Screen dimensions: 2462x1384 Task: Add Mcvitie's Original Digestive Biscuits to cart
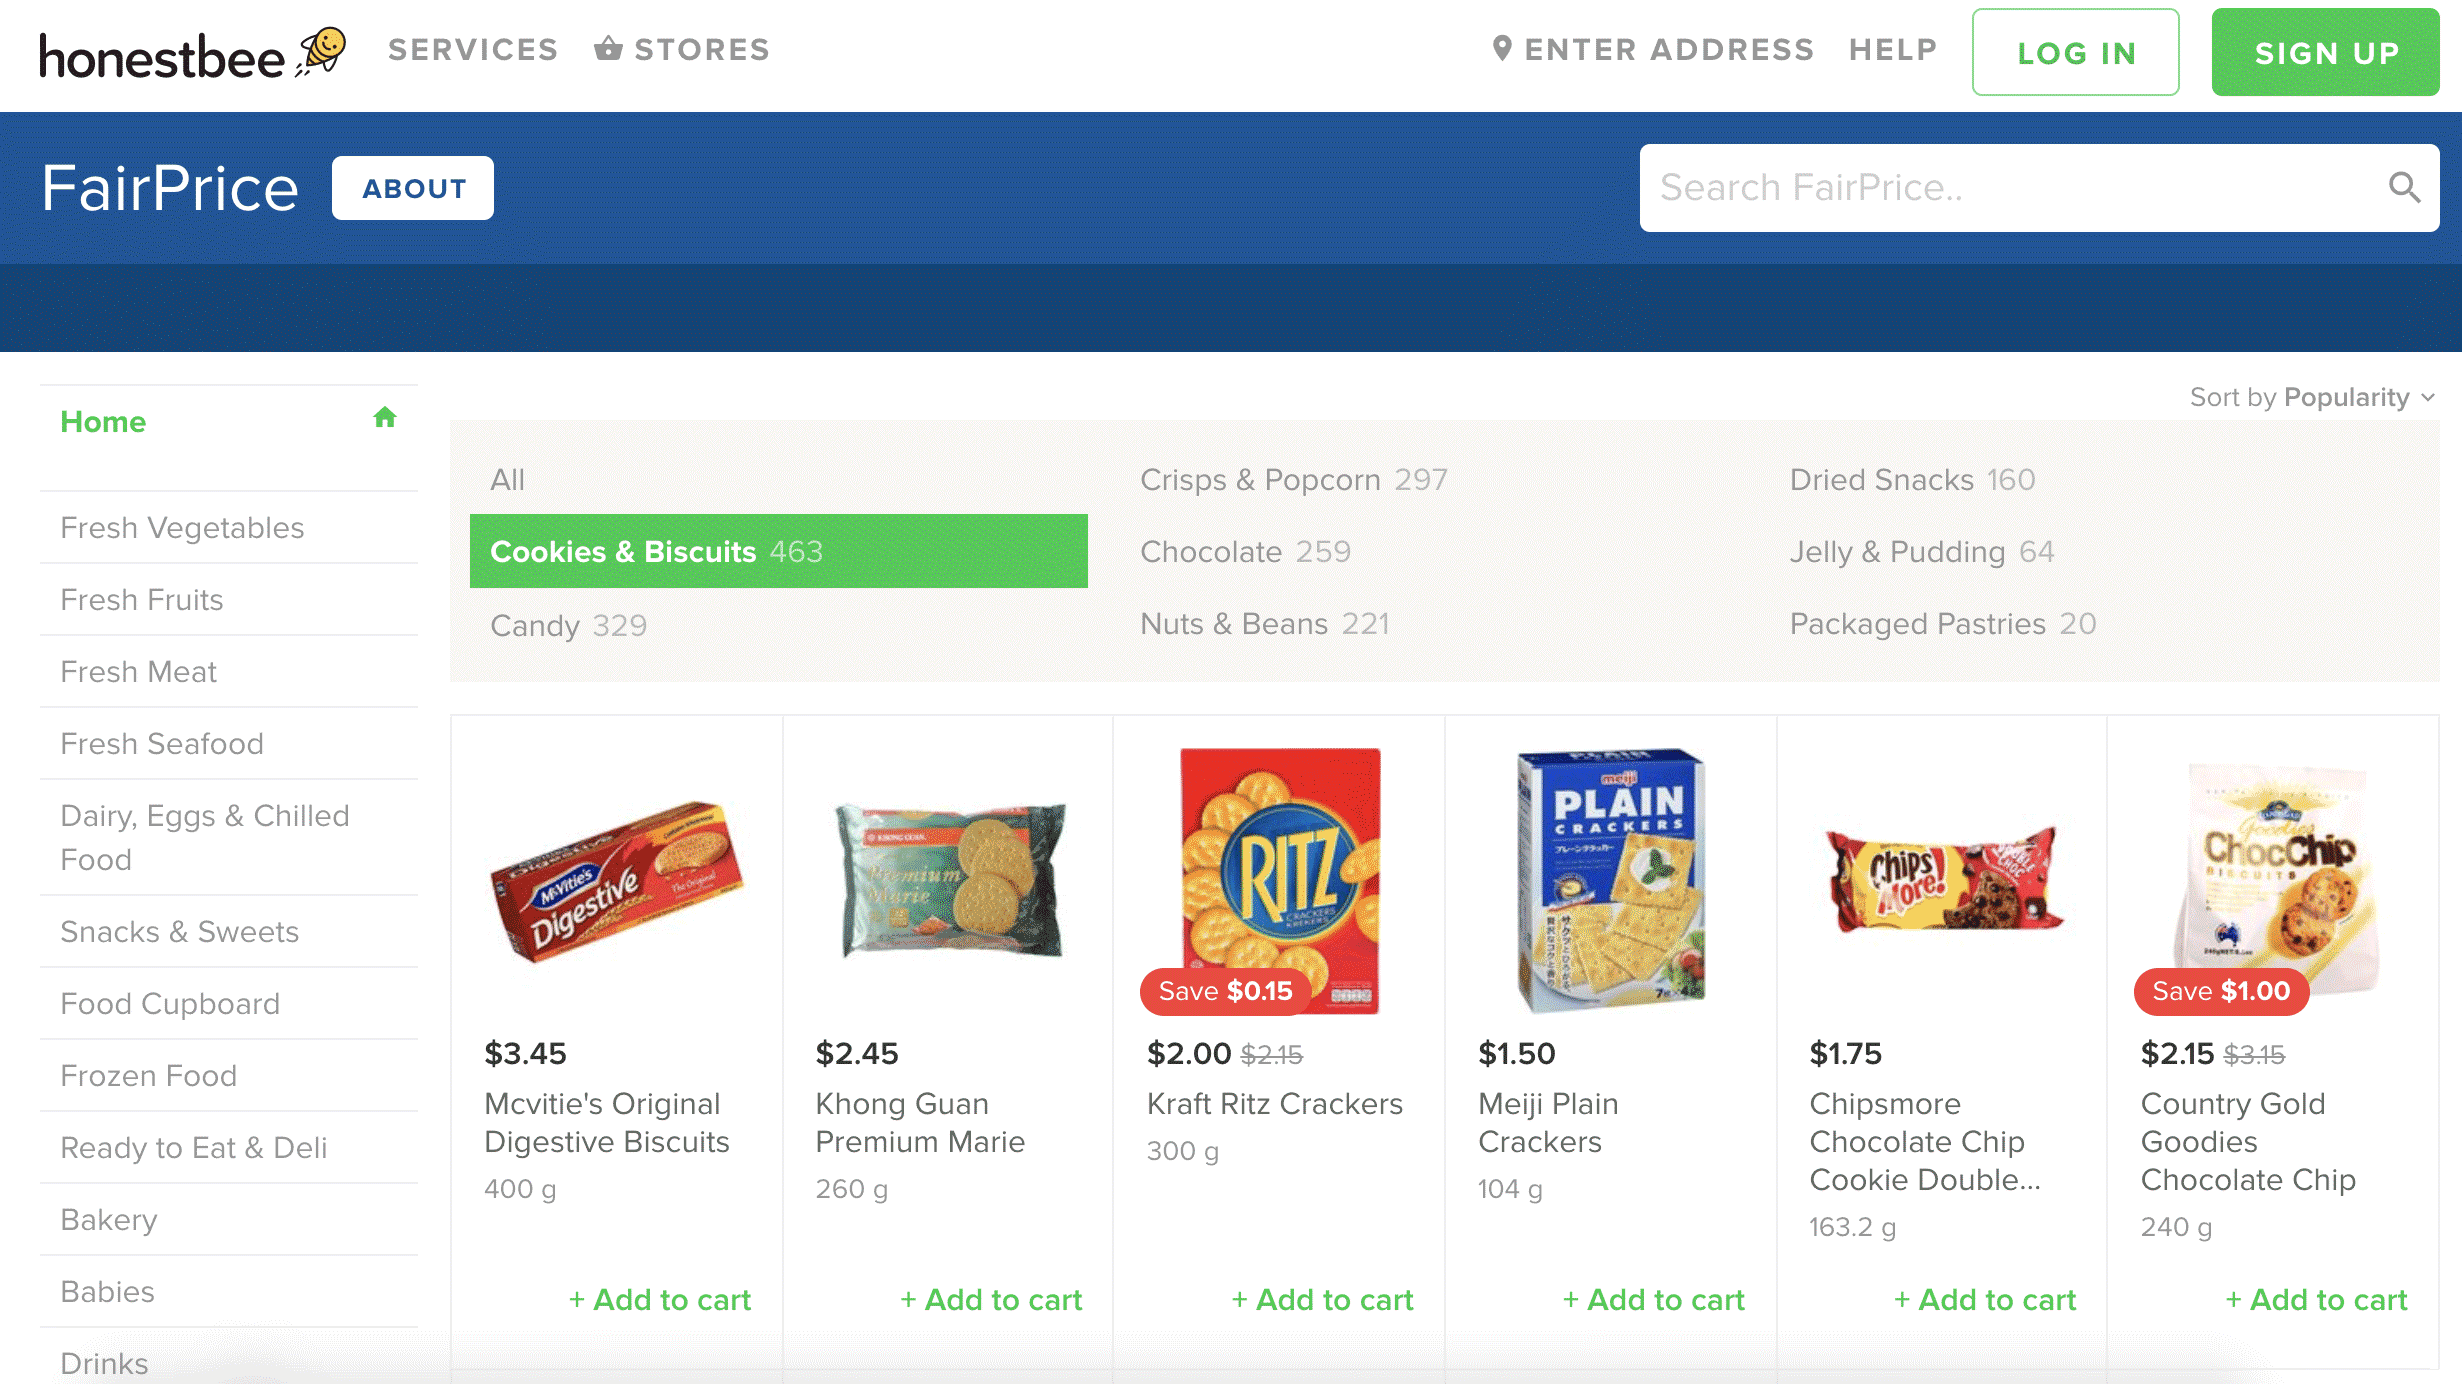659,1299
